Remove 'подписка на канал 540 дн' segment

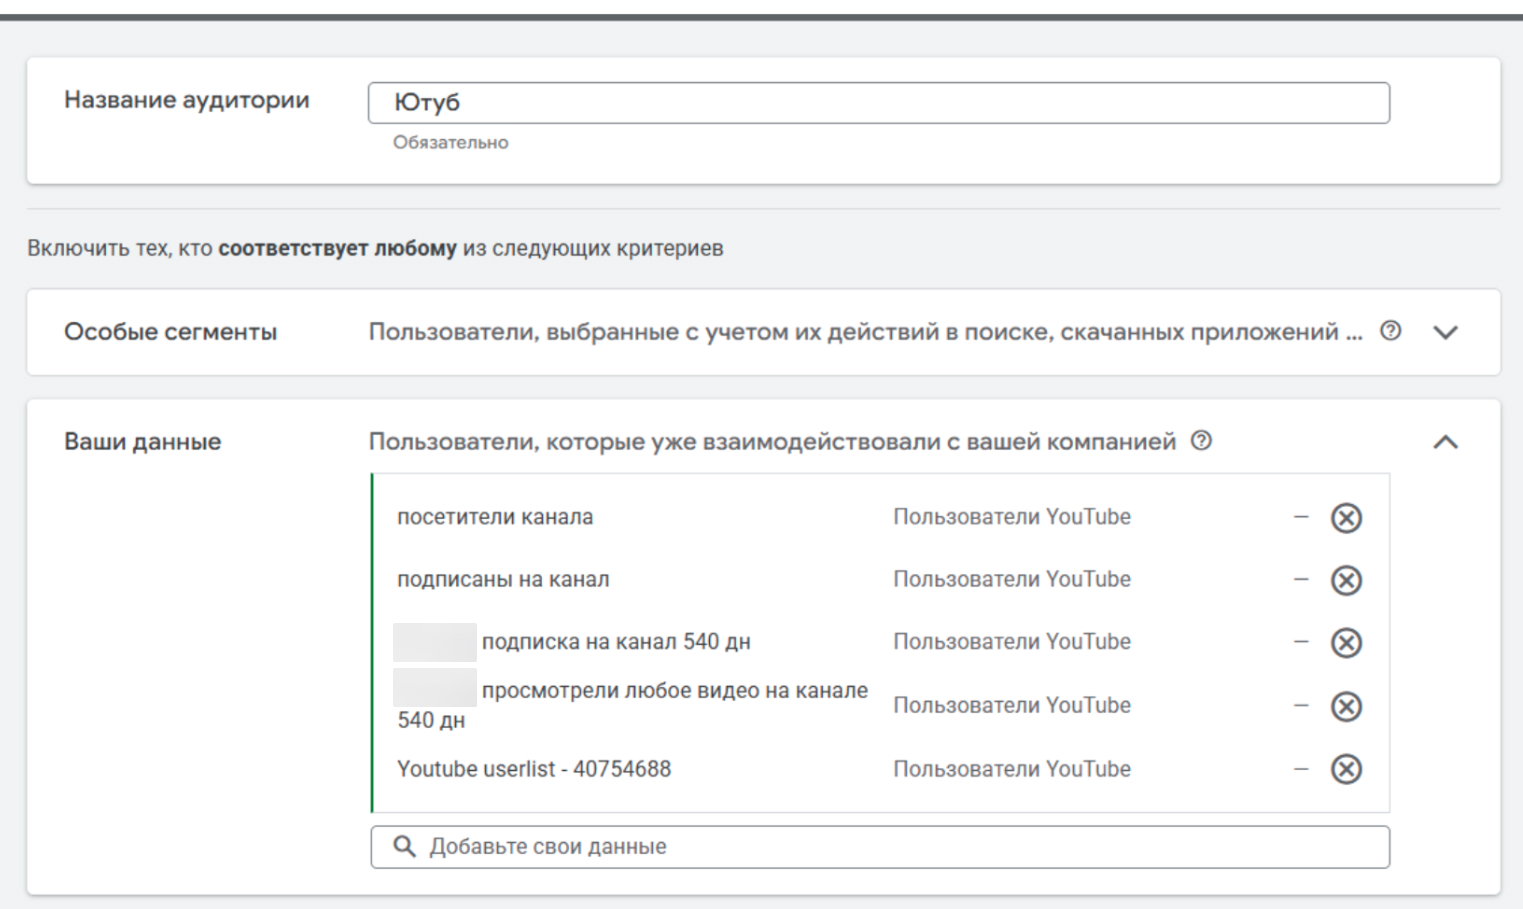(1346, 643)
